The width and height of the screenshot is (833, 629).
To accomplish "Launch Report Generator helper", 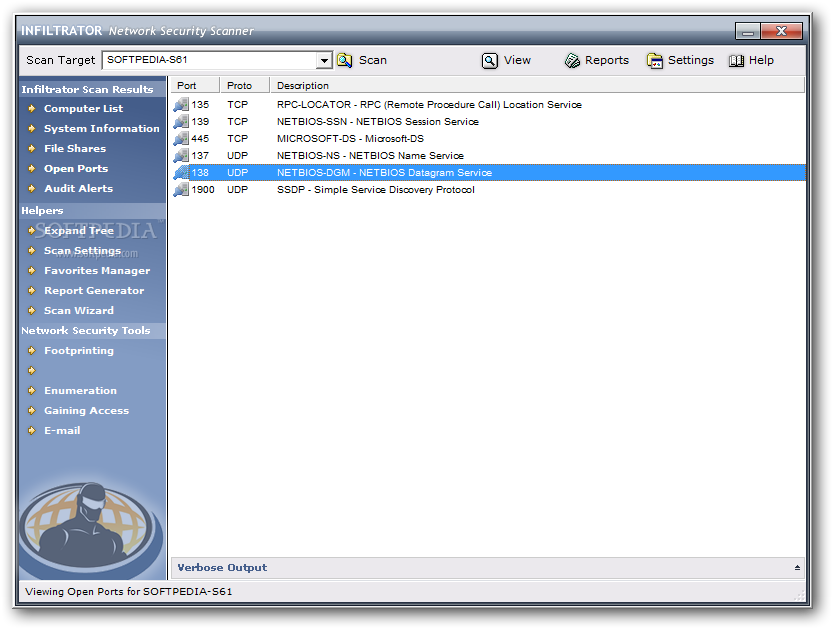I will 94,291.
